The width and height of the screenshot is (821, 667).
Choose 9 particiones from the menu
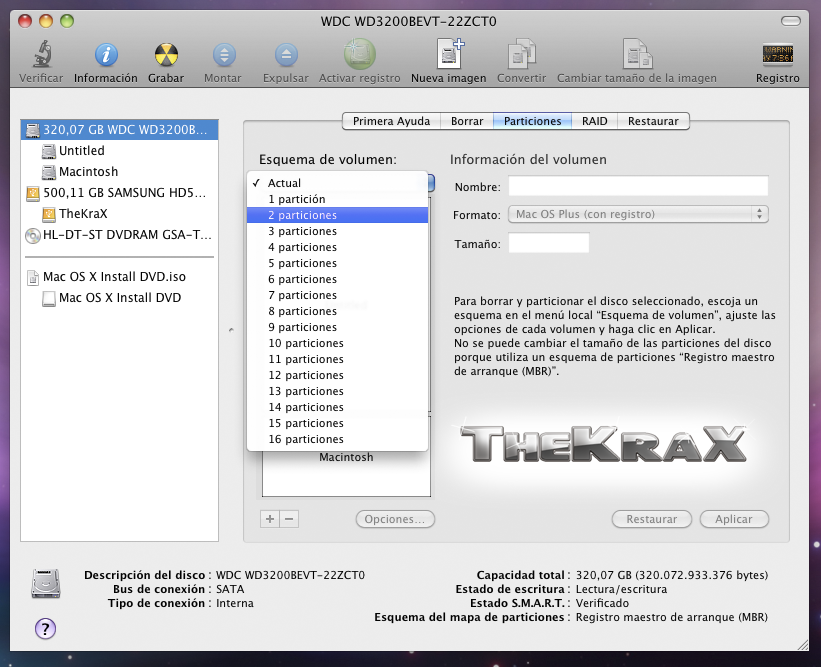(337, 327)
